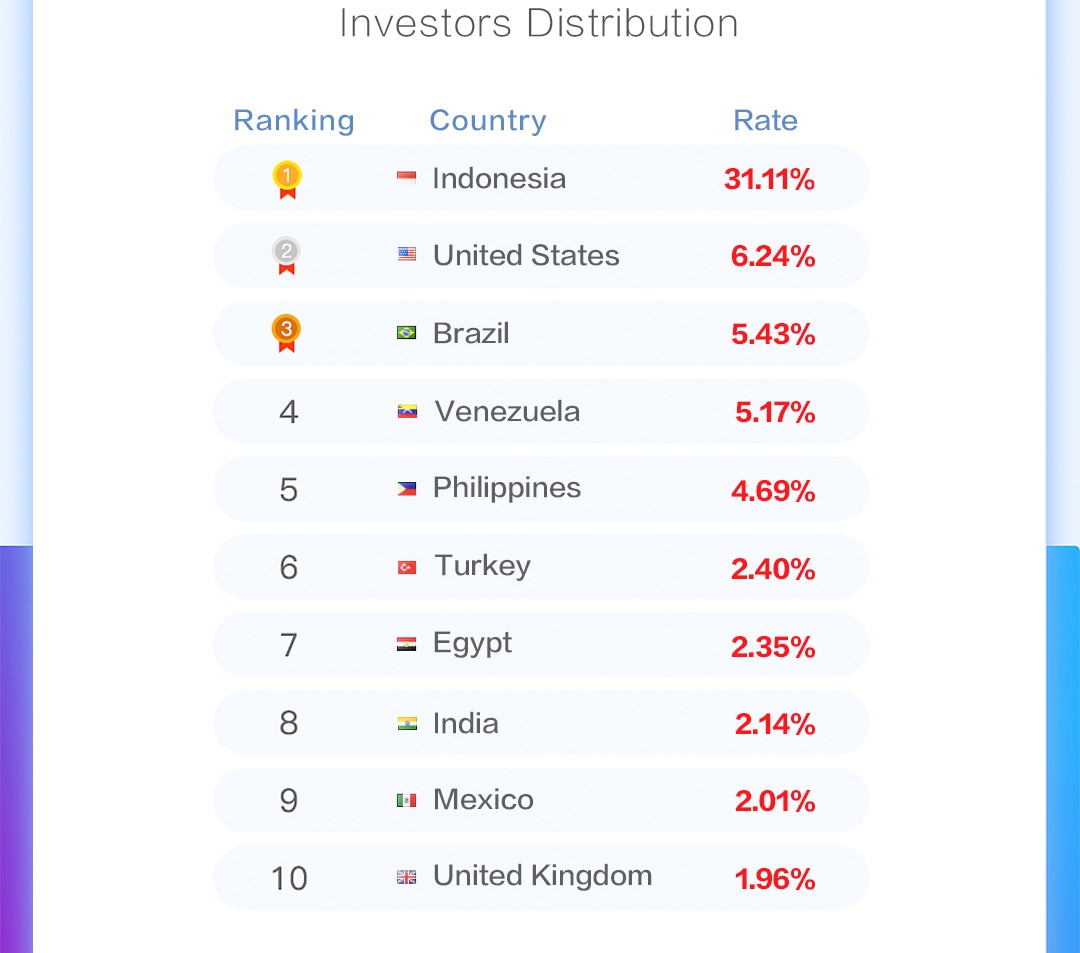Click the India flag icon
This screenshot has height=953, width=1080.
pyautogui.click(x=406, y=723)
